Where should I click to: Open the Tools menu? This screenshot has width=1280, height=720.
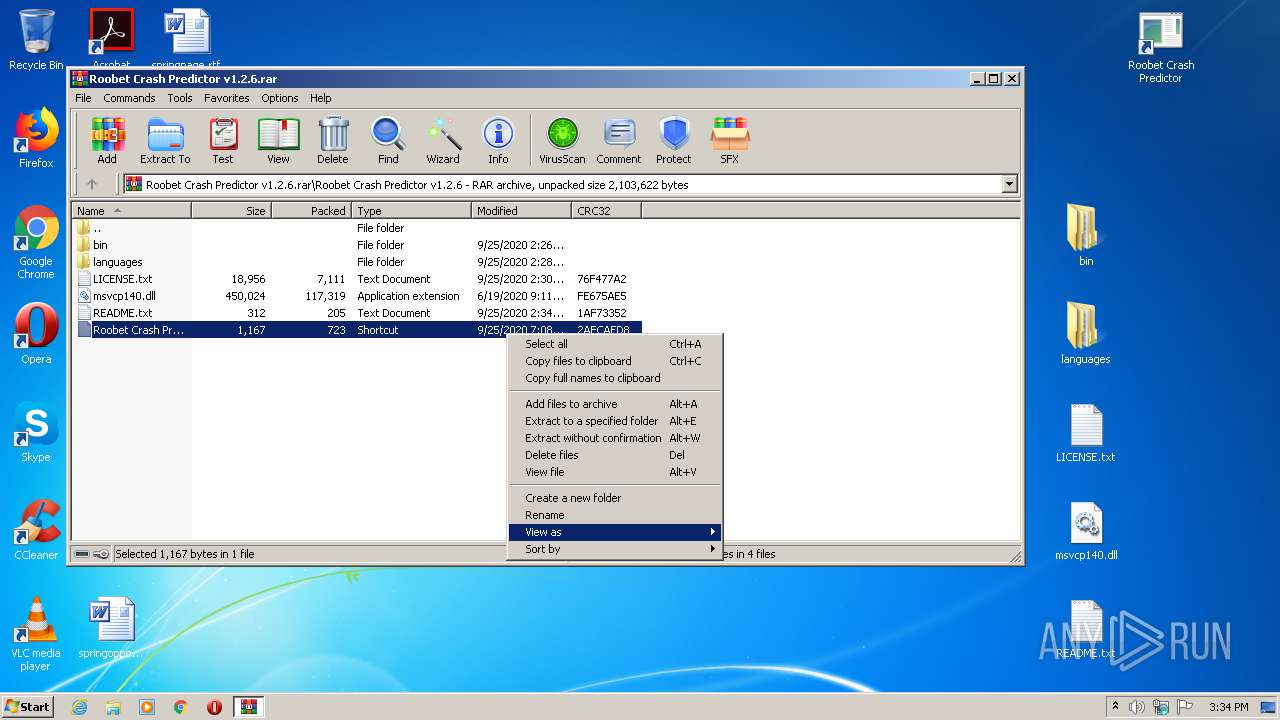click(180, 98)
